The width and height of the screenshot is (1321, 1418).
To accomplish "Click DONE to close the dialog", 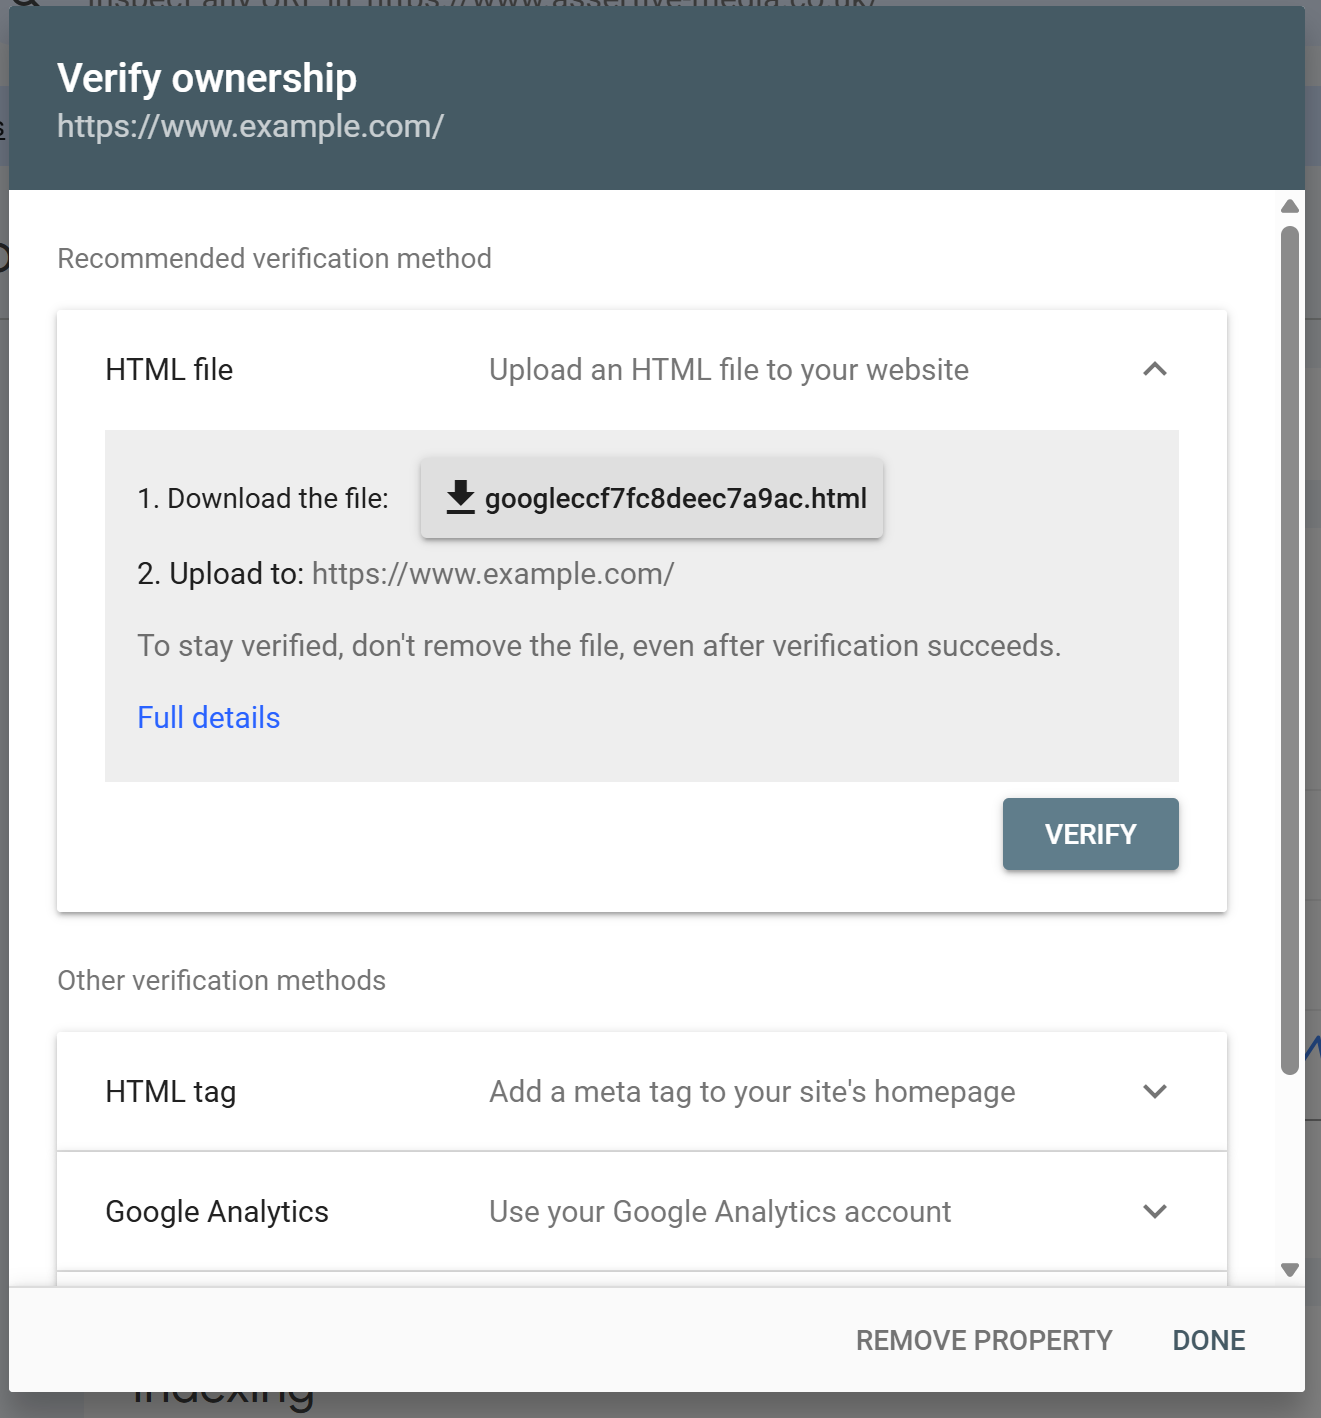I will pos(1208,1340).
